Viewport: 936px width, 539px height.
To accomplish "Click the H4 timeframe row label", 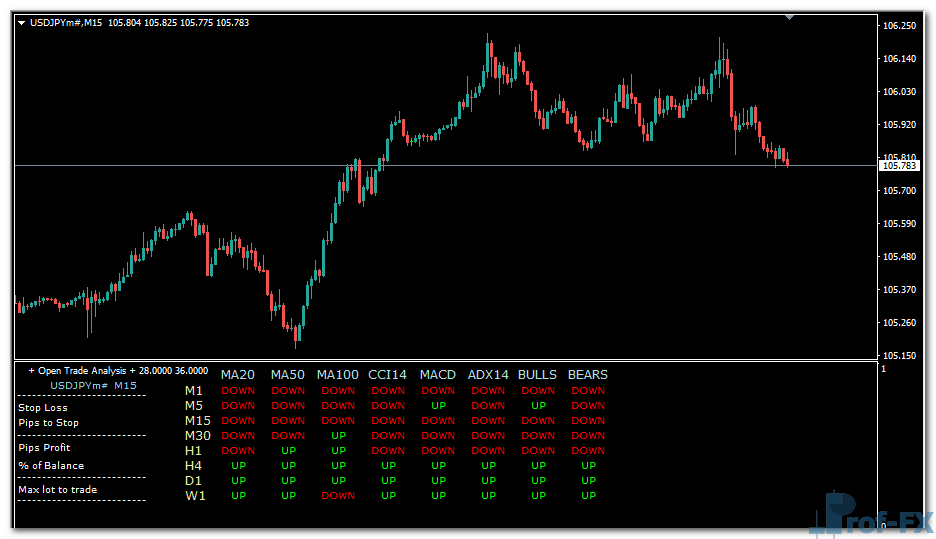I will click(194, 466).
